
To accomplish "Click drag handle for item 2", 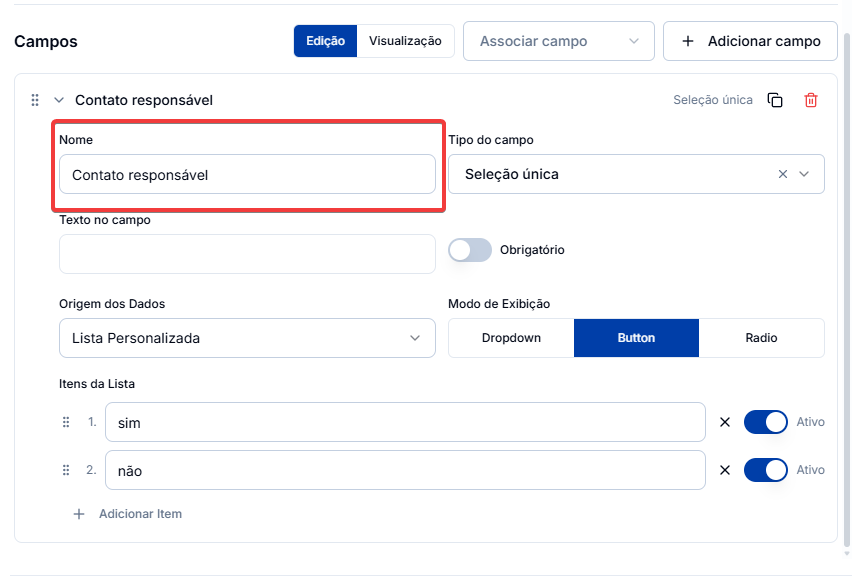I will (66, 470).
